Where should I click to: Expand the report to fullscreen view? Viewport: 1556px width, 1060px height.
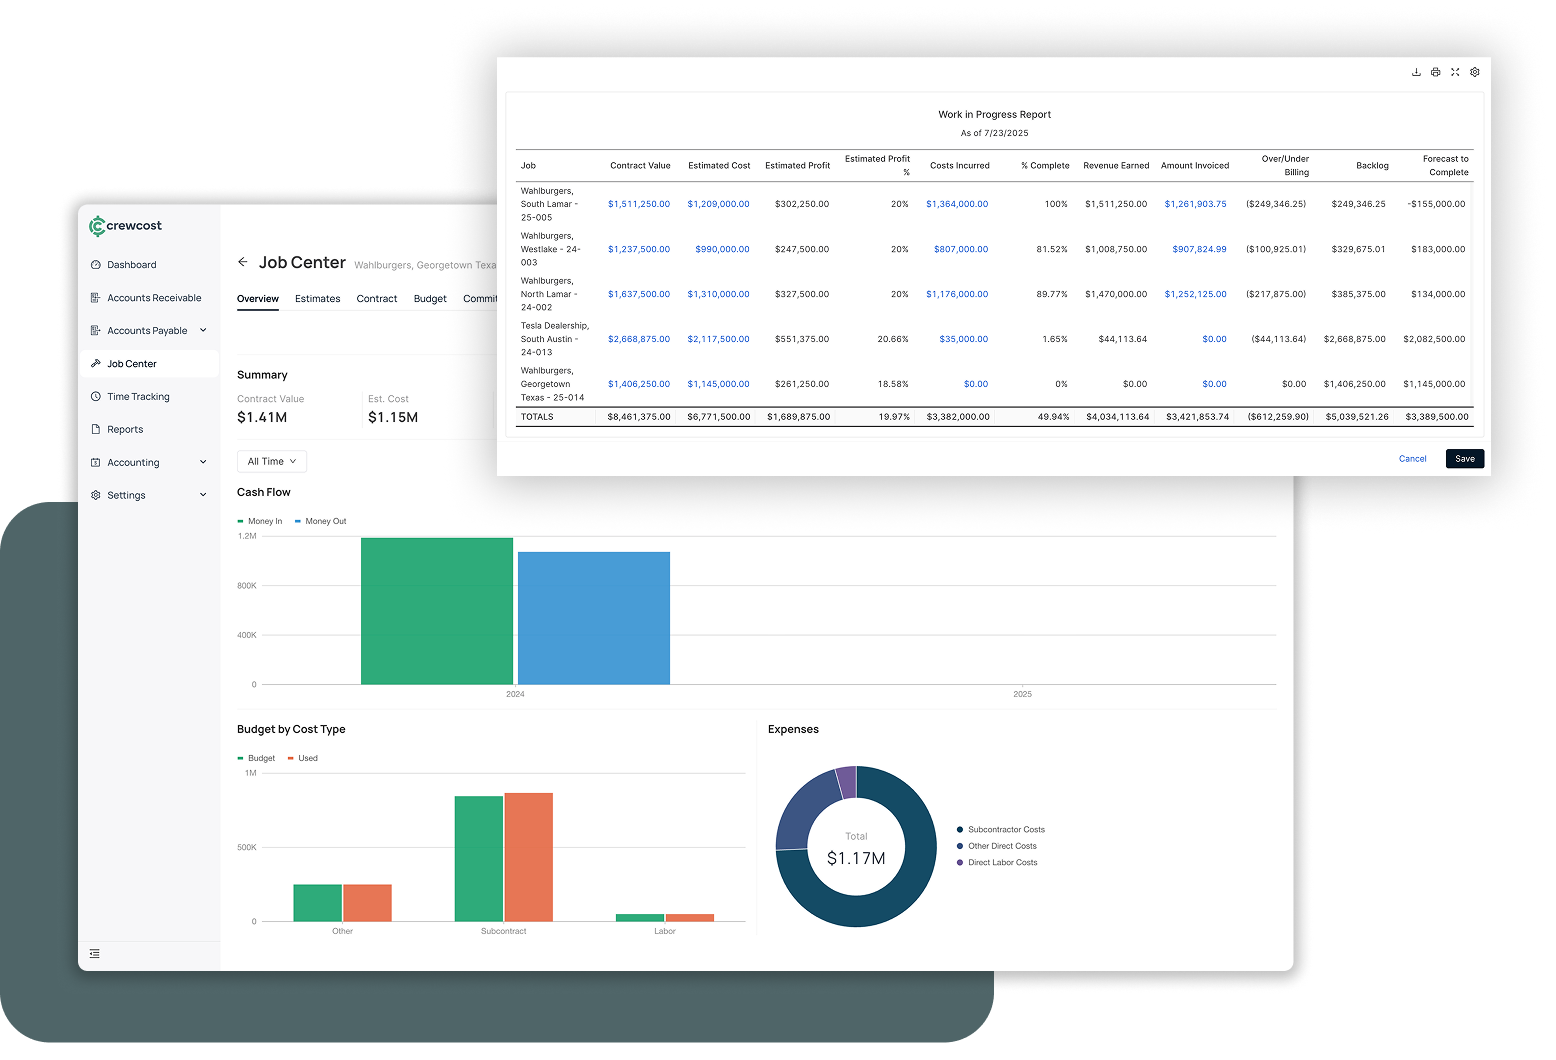[x=1455, y=72]
